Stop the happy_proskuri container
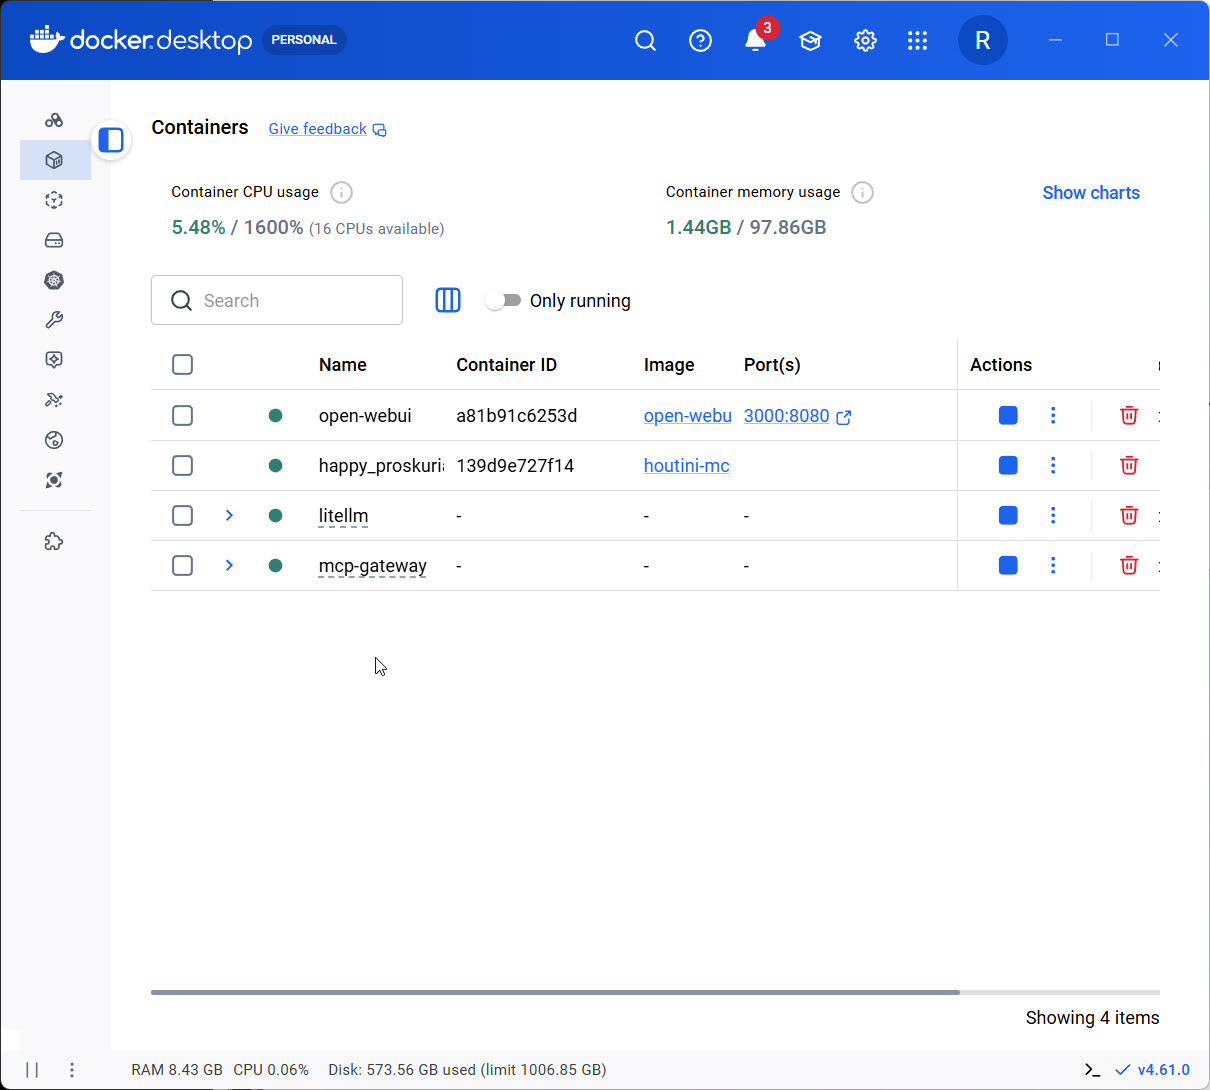Screen dimensions: 1210x1090 pyautogui.click(x=1008, y=465)
